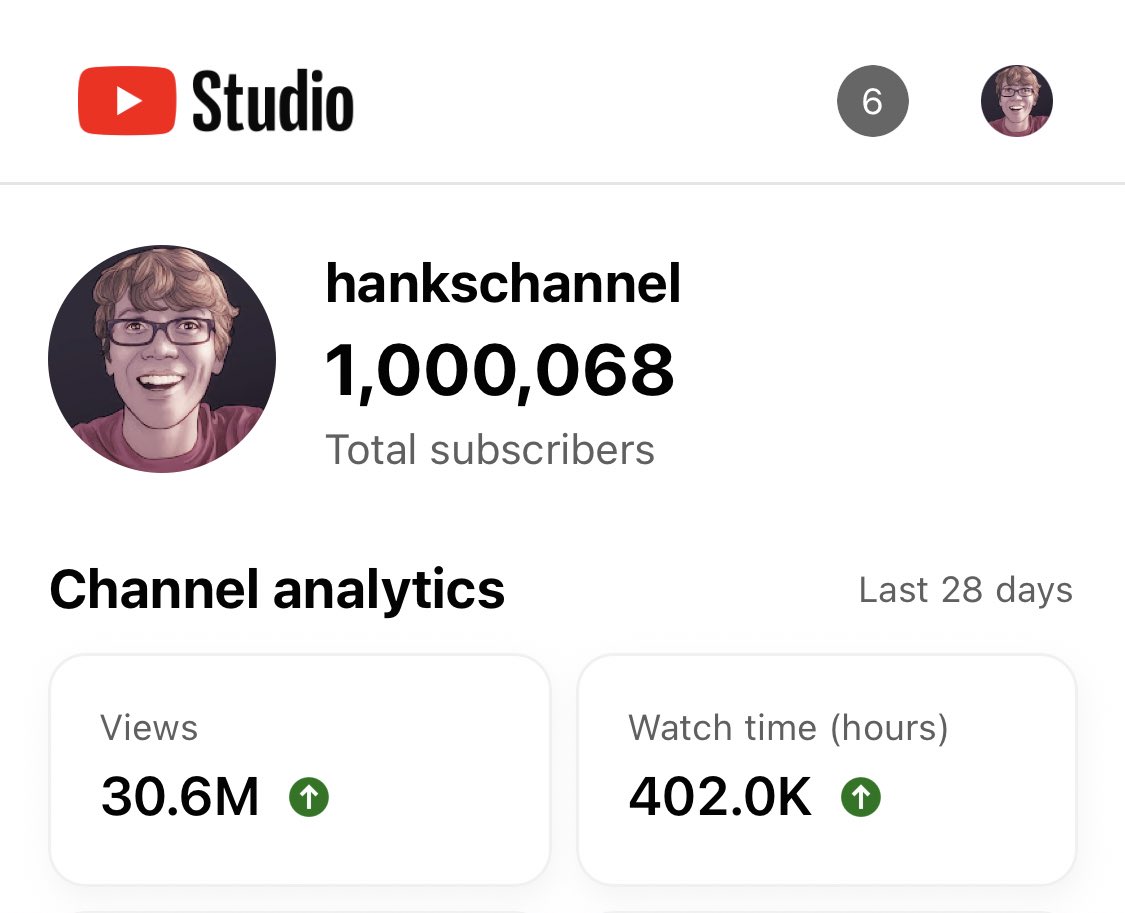Click the channel name hankschannel
The width and height of the screenshot is (1125, 913).
pyautogui.click(x=503, y=284)
